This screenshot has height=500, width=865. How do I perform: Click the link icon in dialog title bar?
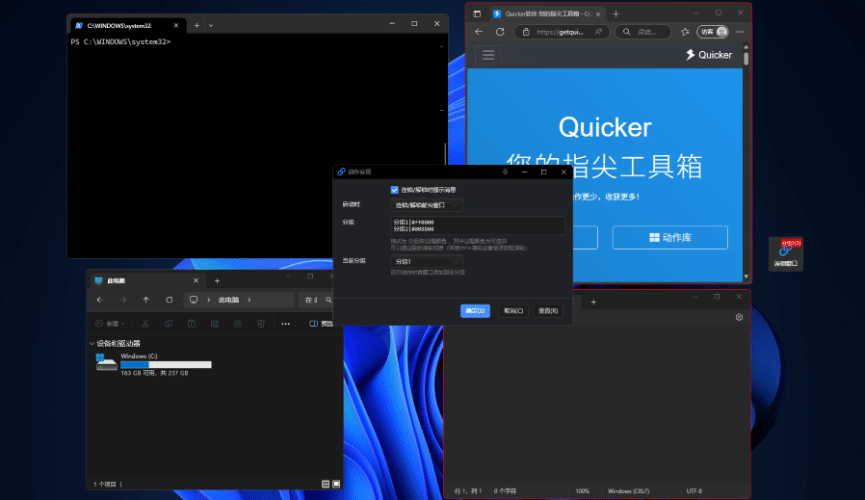pos(341,172)
